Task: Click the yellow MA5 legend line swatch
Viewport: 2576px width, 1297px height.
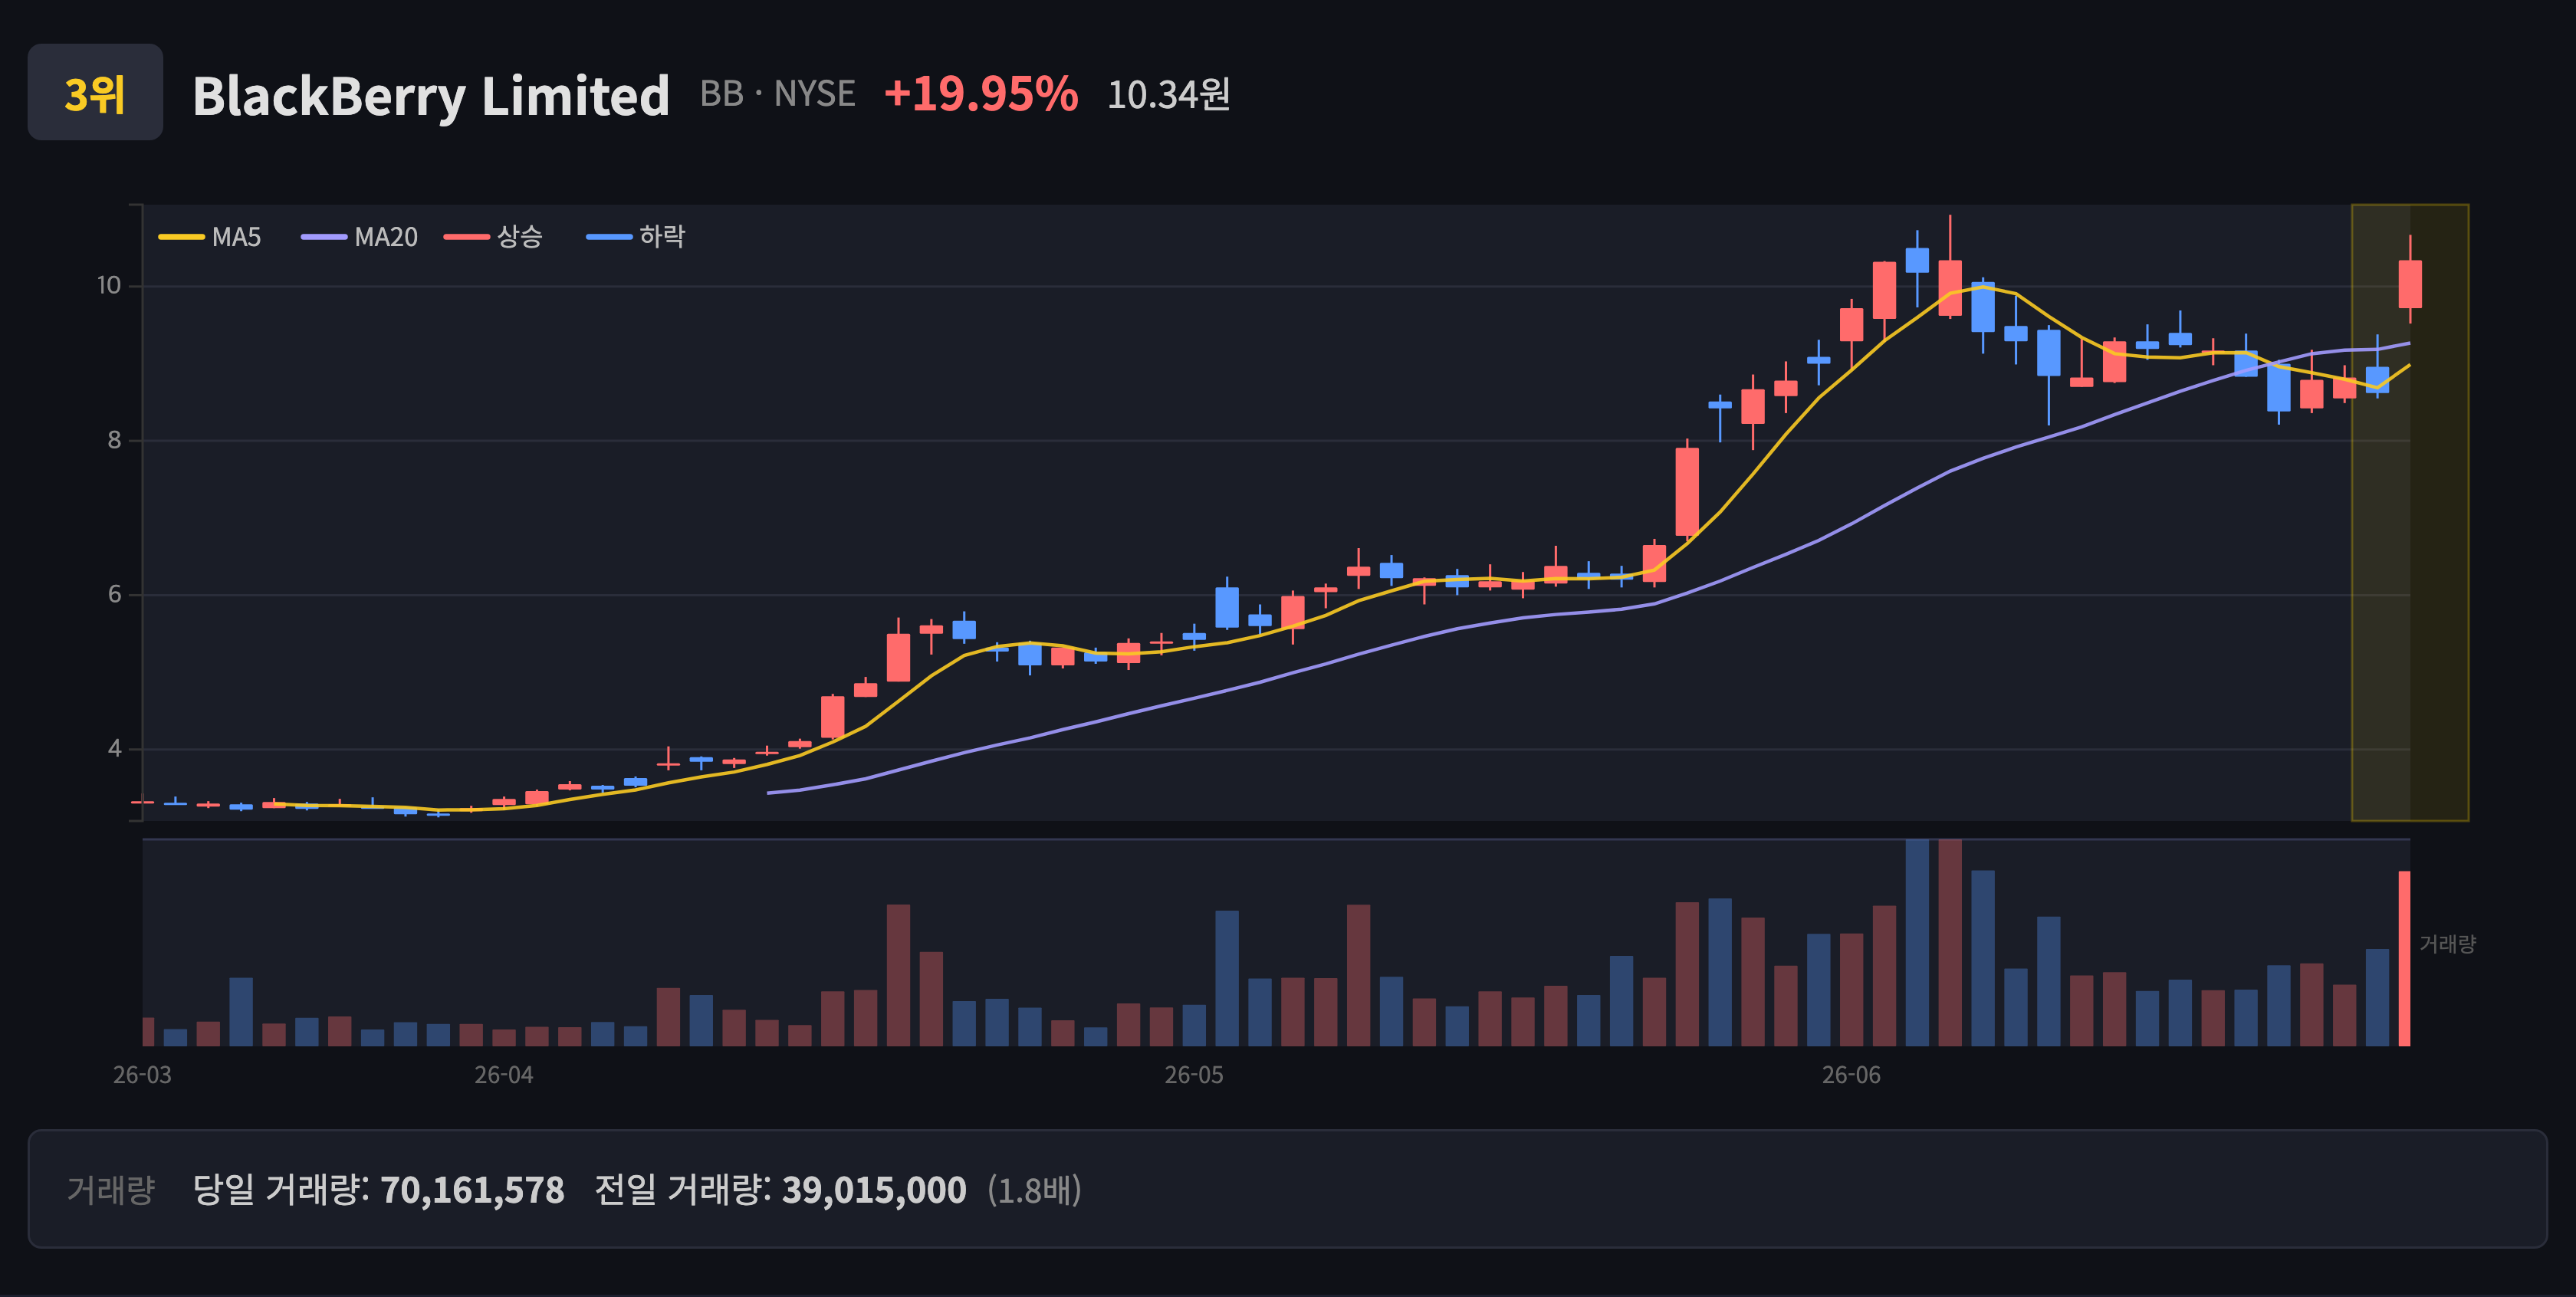Action: click(181, 237)
